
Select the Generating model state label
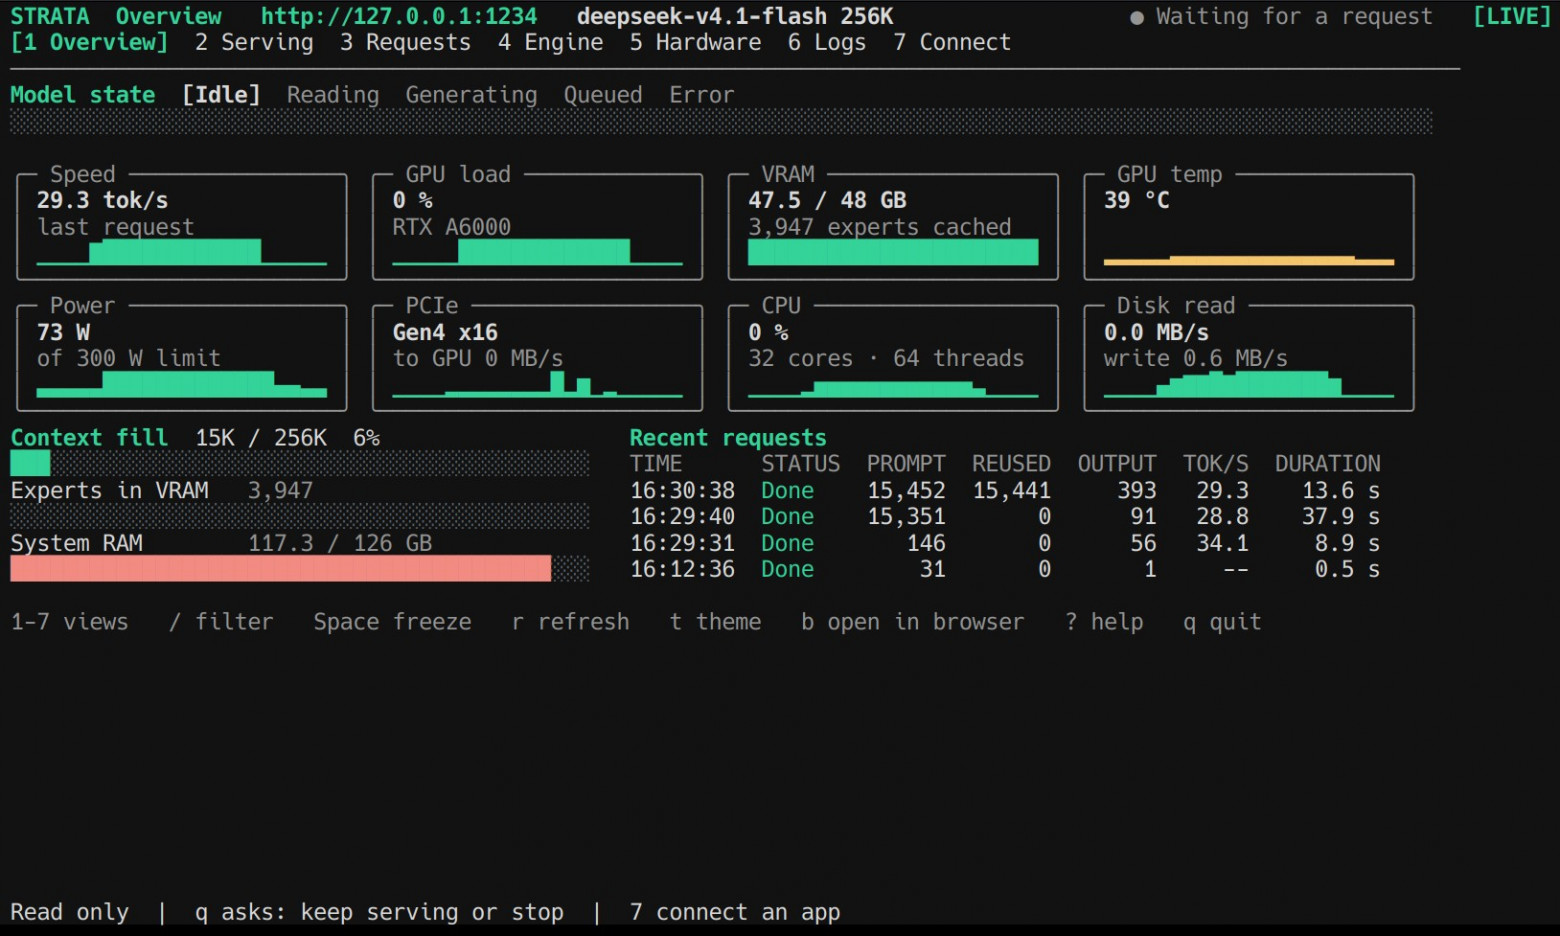tap(471, 95)
